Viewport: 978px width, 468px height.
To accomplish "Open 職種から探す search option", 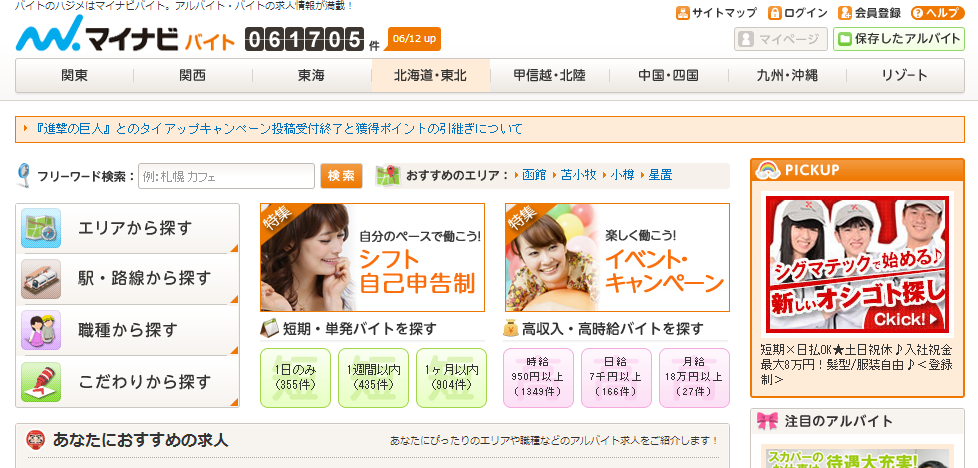I will 127,330.
